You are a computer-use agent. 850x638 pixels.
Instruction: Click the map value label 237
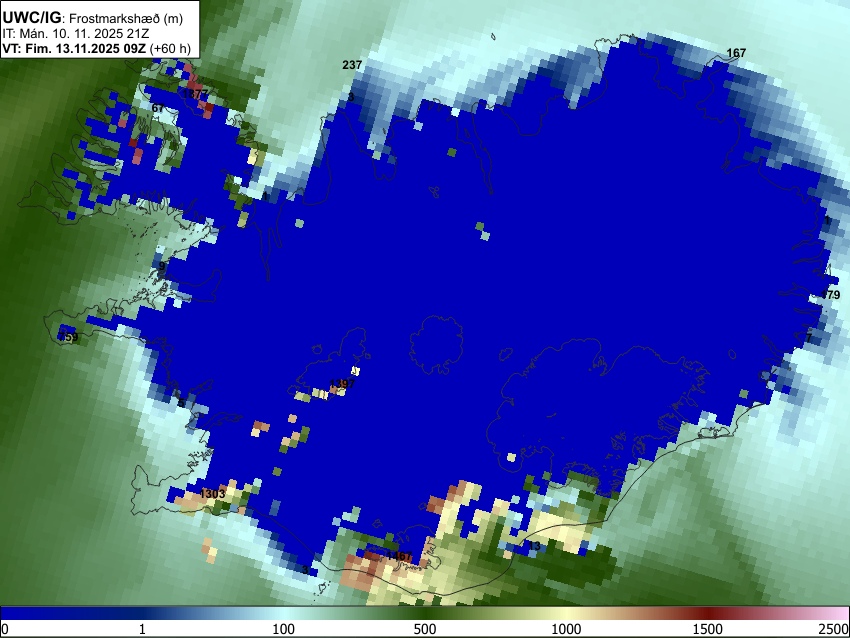pyautogui.click(x=352, y=65)
